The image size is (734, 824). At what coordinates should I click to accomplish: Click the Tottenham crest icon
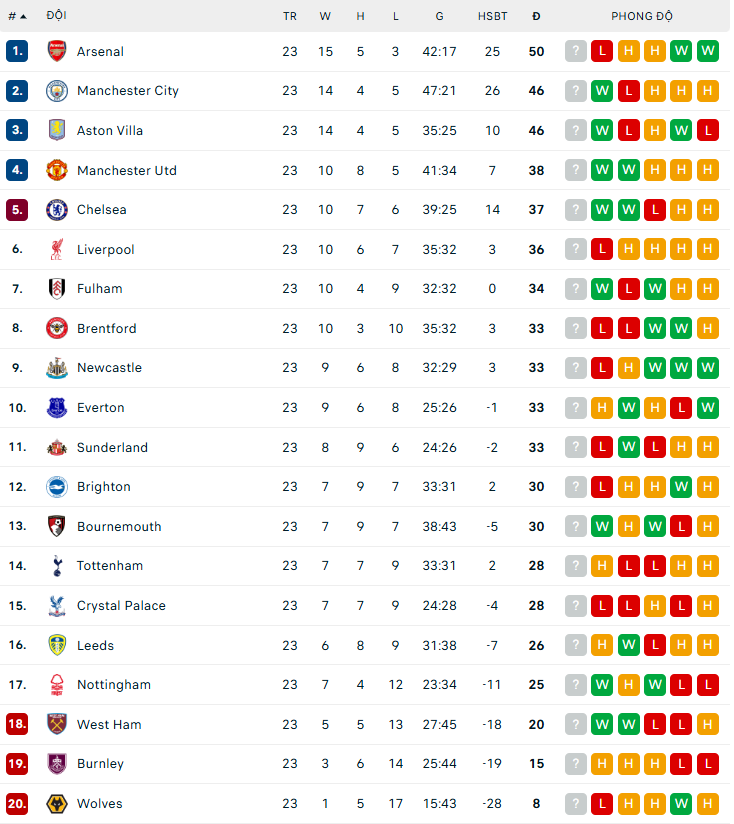(56, 566)
